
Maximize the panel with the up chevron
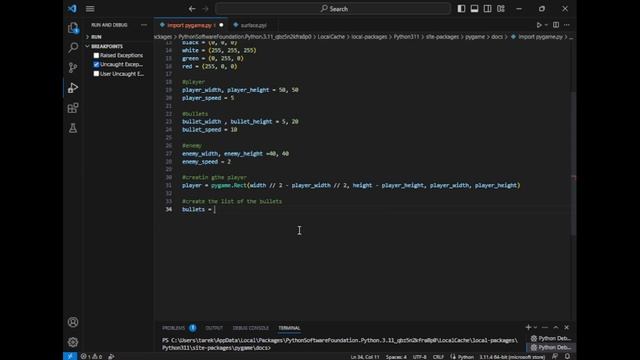(556, 327)
